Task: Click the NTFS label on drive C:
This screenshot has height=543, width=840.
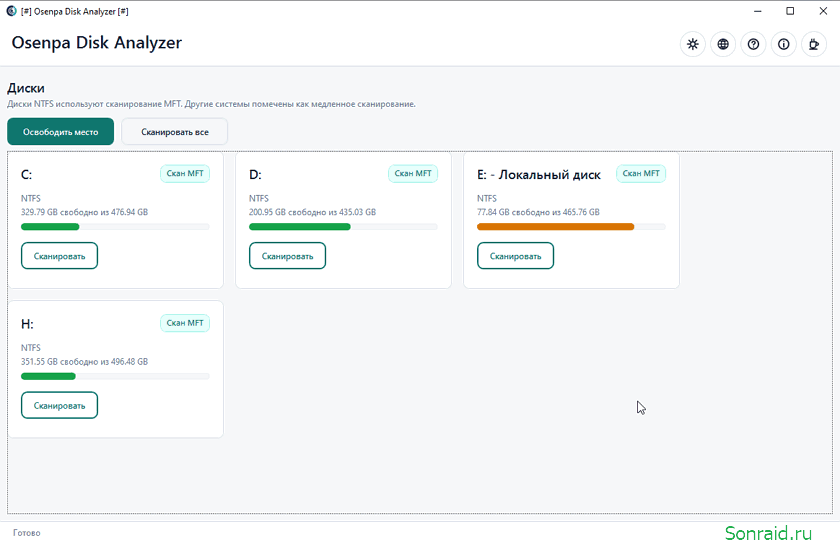Action: tap(31, 198)
